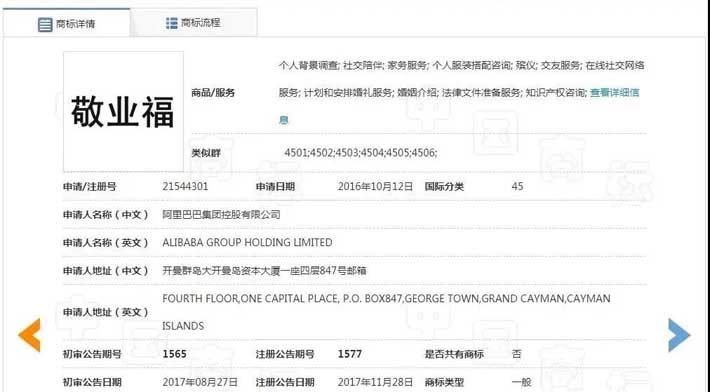Click the preliminary date 2017年08月27日
The width and height of the screenshot is (710, 392).
(200, 382)
